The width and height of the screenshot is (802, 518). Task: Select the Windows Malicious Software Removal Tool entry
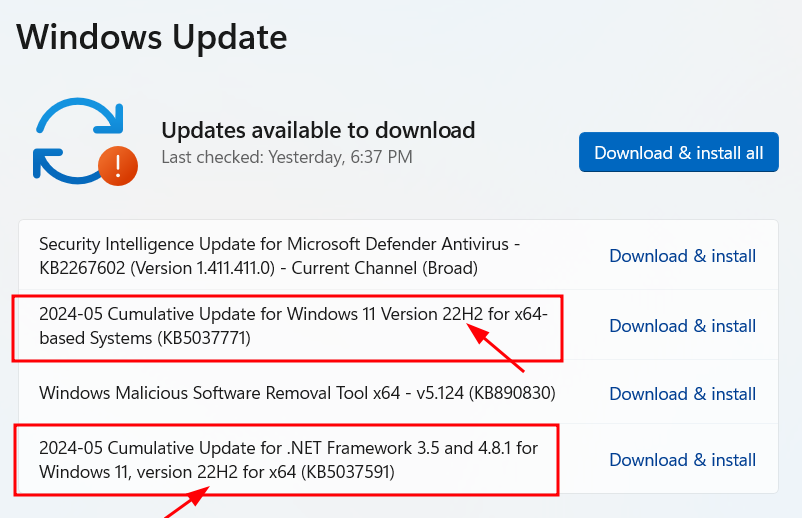[x=296, y=392]
